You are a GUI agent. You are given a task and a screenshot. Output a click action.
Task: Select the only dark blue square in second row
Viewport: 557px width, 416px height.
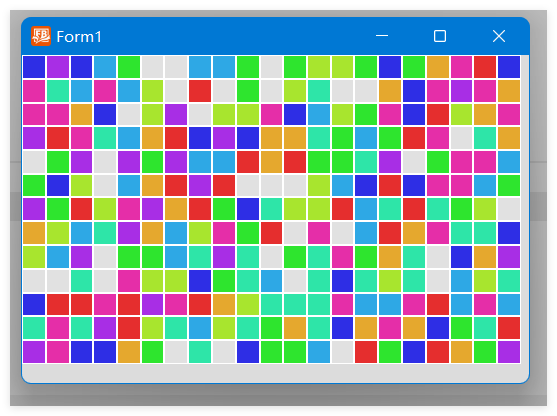click(x=414, y=91)
